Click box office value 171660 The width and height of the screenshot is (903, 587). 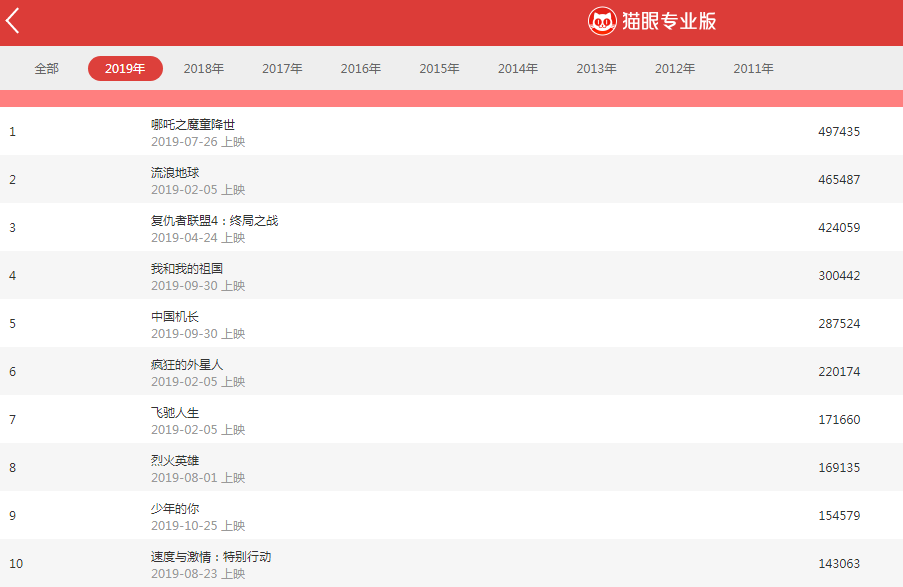coord(839,419)
